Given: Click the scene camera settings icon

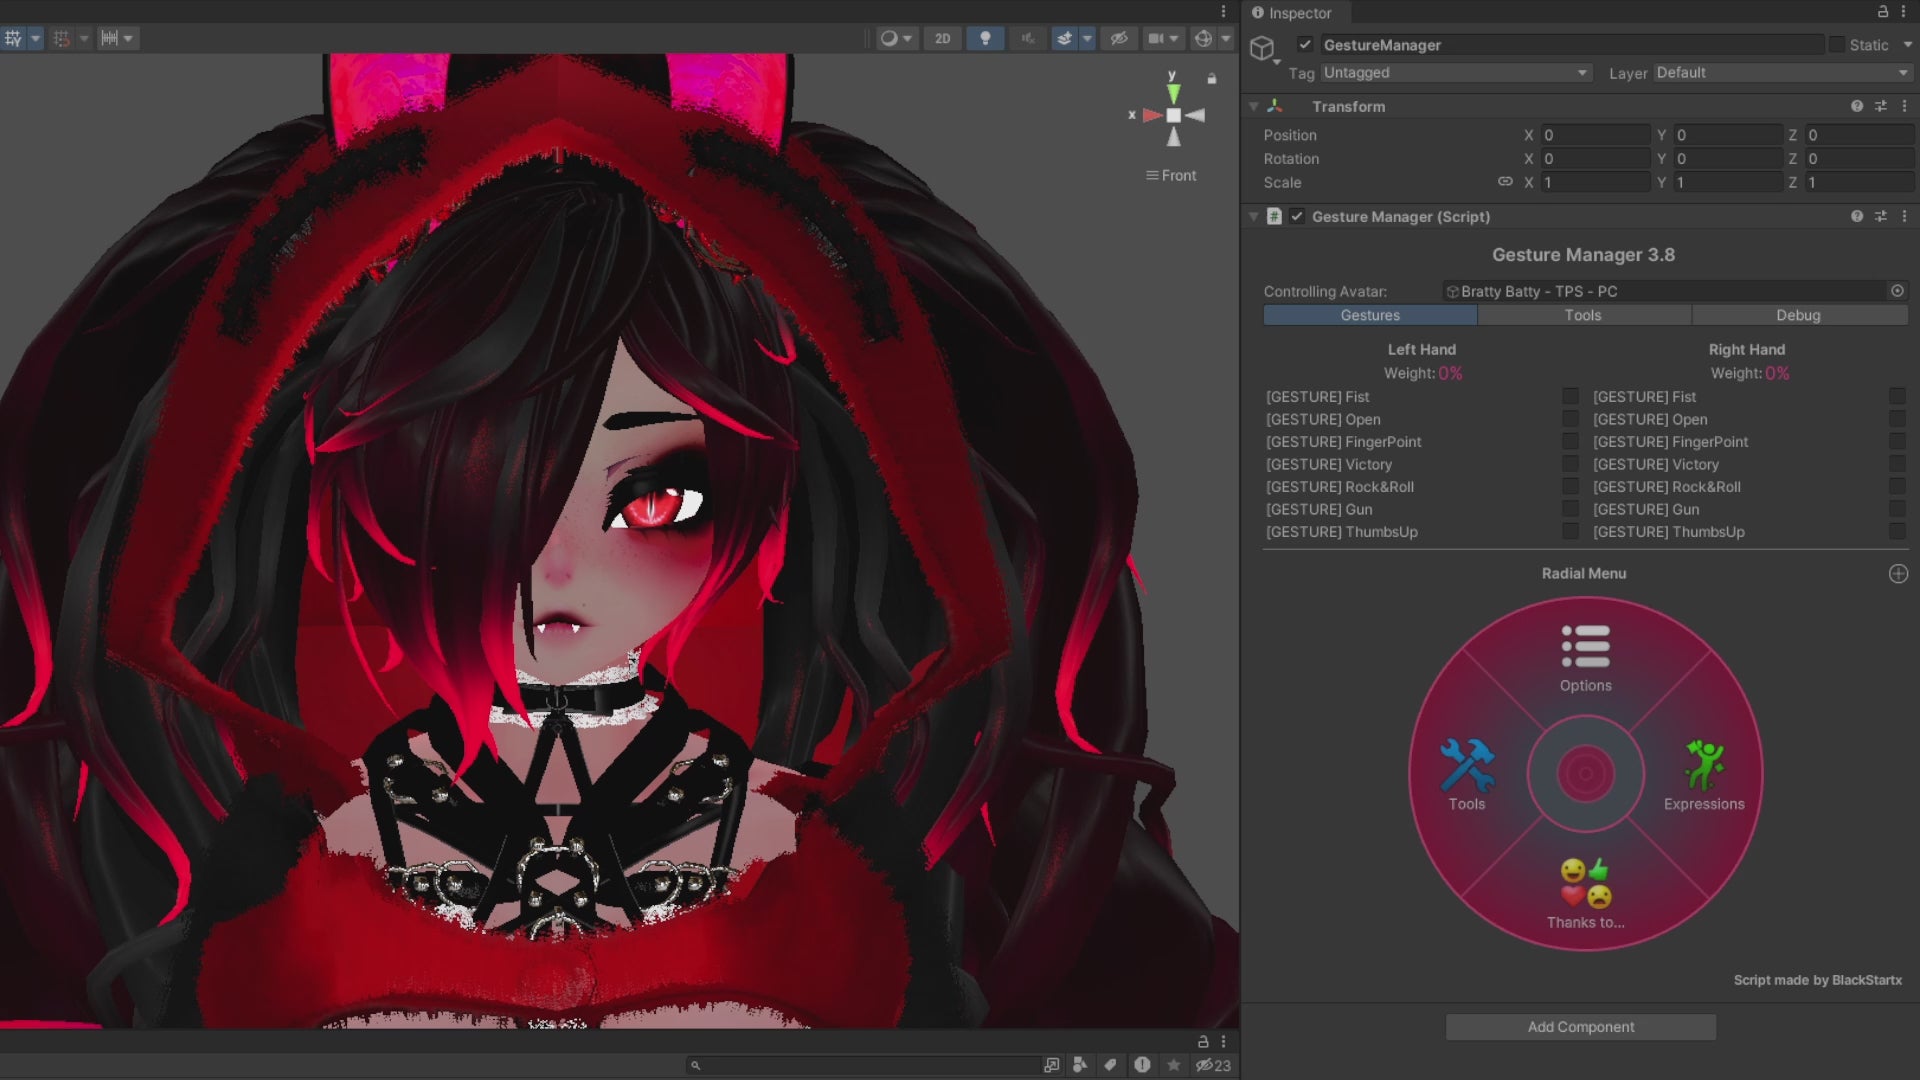Looking at the screenshot, I should tap(1156, 38).
